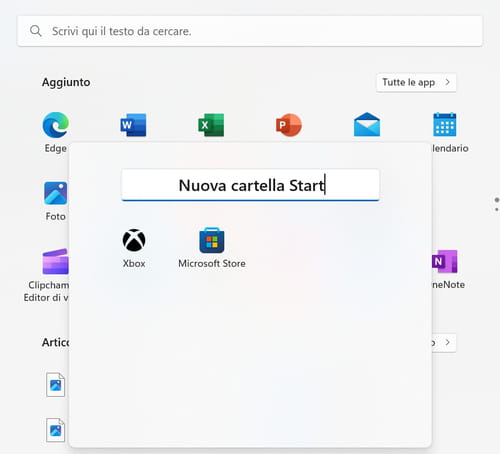Click the search magnifier icon

[x=35, y=31]
